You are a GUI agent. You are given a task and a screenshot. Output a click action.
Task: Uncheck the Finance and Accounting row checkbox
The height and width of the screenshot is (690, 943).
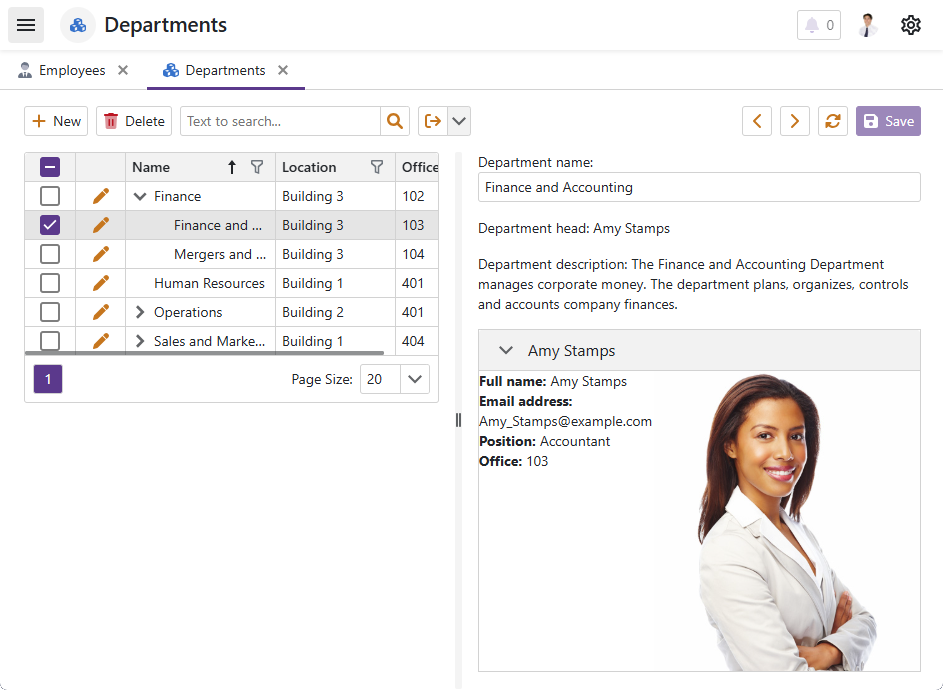tap(50, 225)
